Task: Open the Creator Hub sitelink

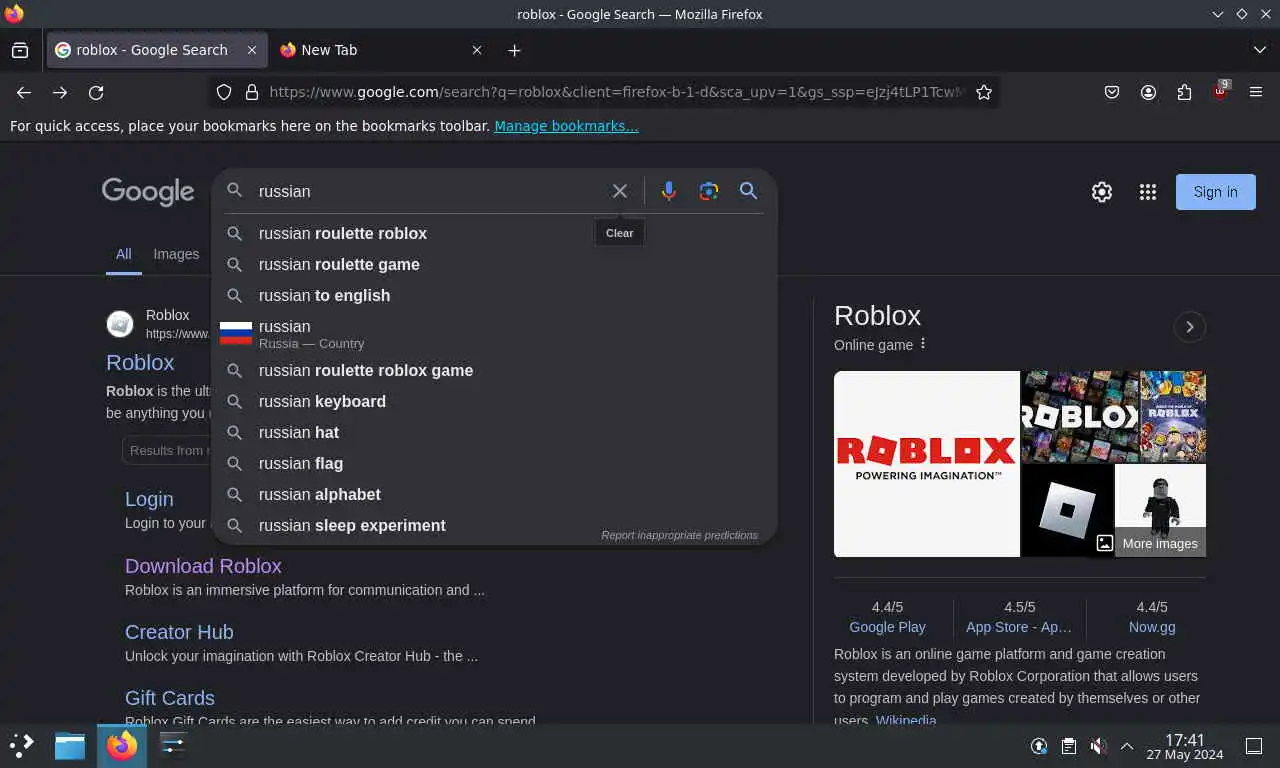Action: click(179, 632)
